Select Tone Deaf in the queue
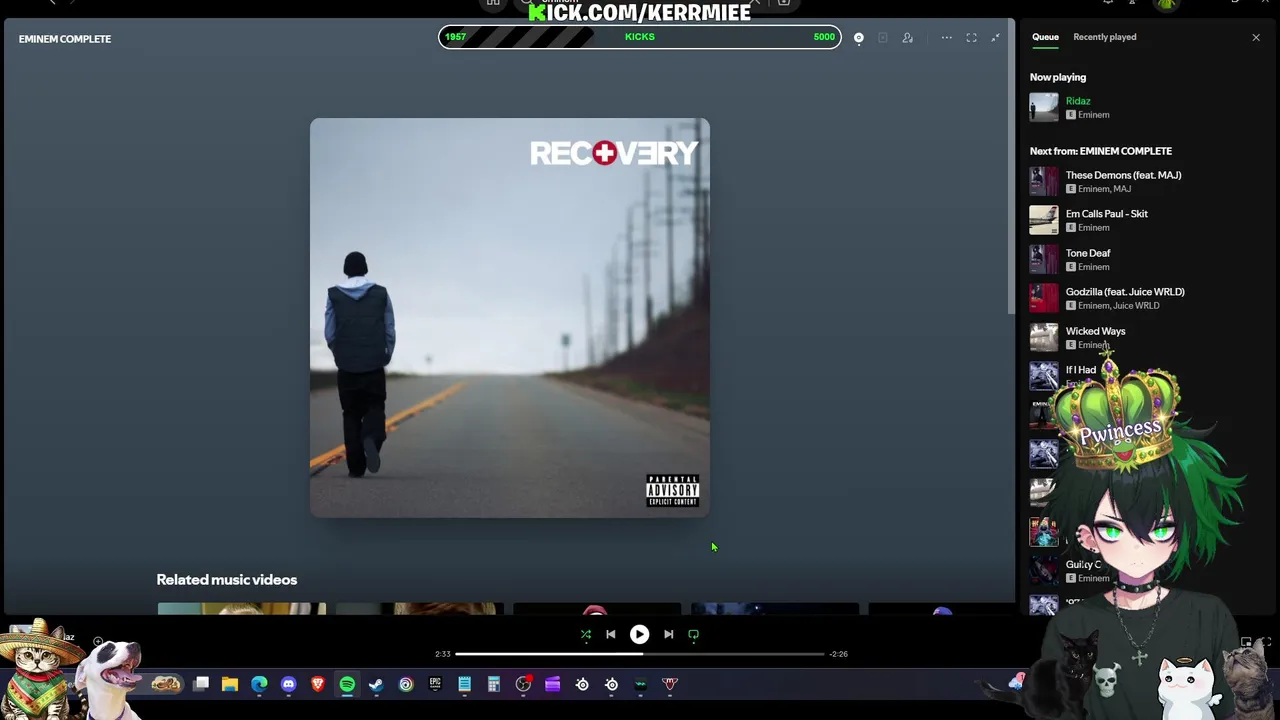 pyautogui.click(x=1088, y=253)
